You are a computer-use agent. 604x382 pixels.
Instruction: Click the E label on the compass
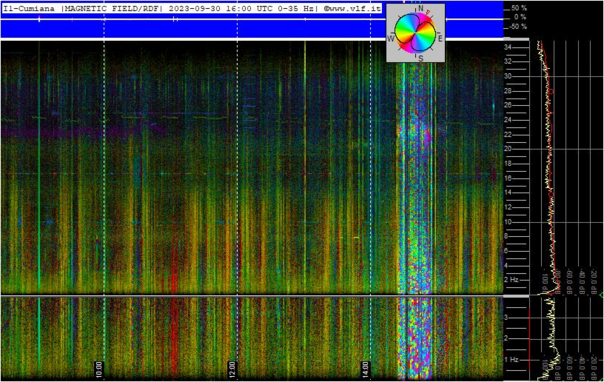point(440,38)
